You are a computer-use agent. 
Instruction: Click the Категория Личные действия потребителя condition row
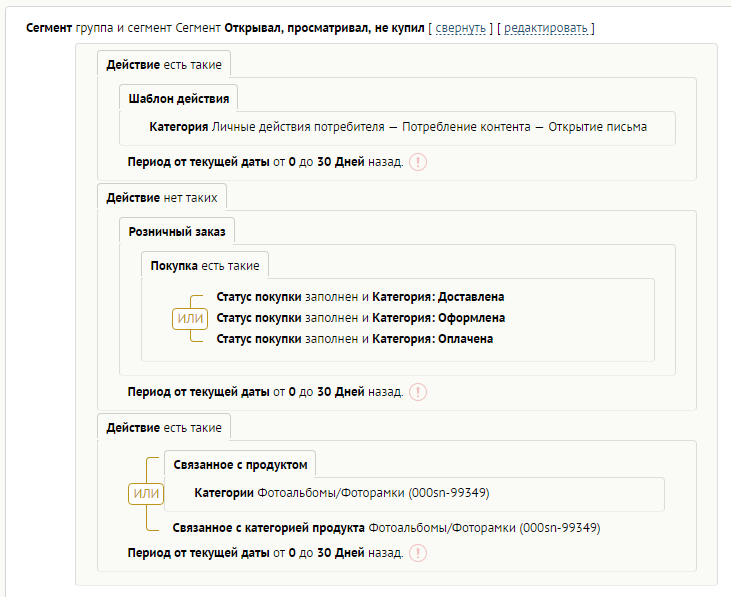pyautogui.click(x=398, y=127)
